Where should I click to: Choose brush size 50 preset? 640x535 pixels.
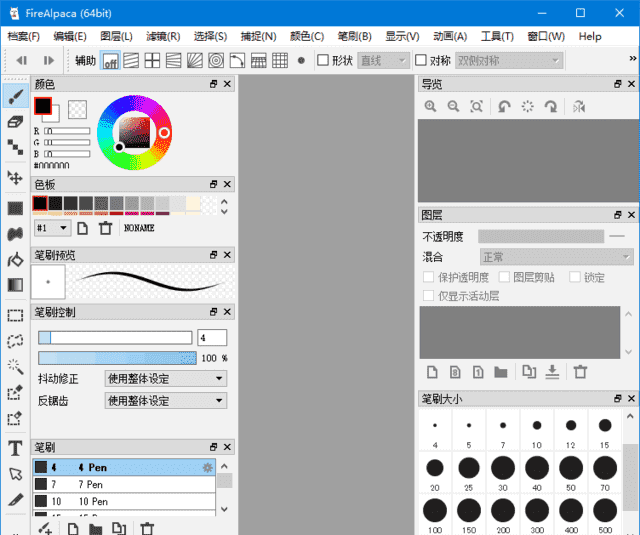(x=571, y=473)
